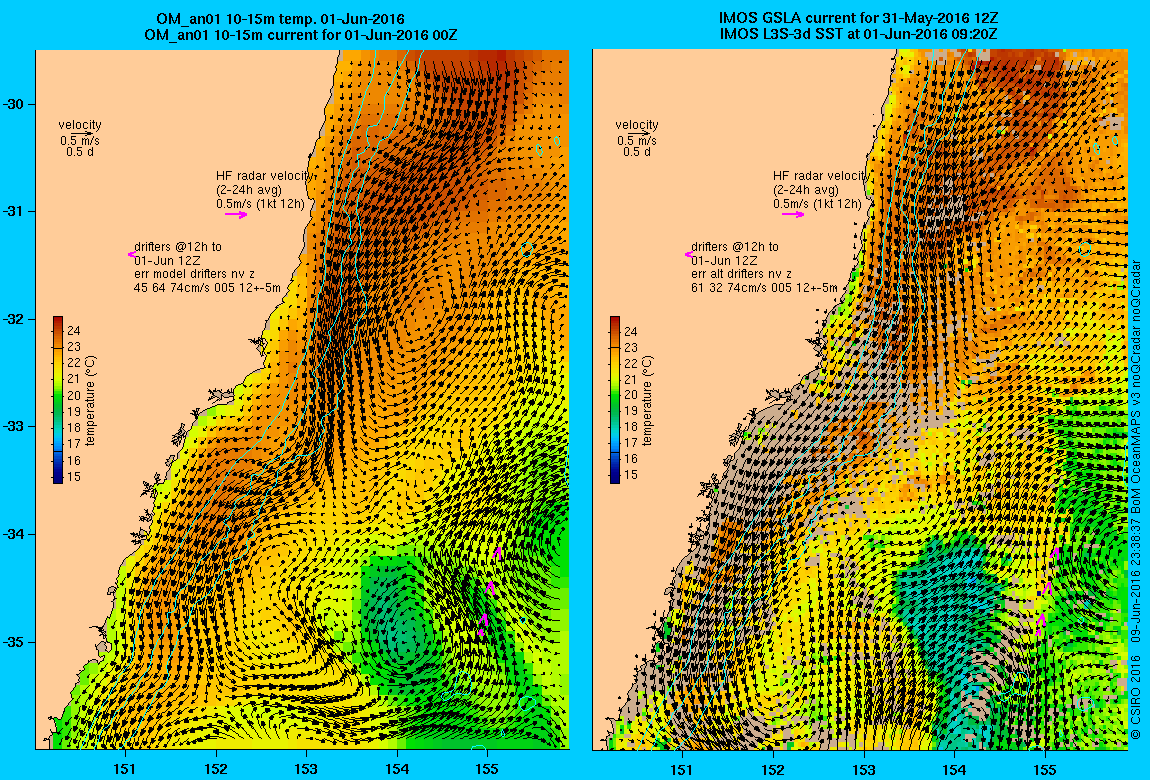The width and height of the screenshot is (1150, 780).
Task: Click '45 64 74cm/s 005 12+-5m' statistics line
Action: 207,288
